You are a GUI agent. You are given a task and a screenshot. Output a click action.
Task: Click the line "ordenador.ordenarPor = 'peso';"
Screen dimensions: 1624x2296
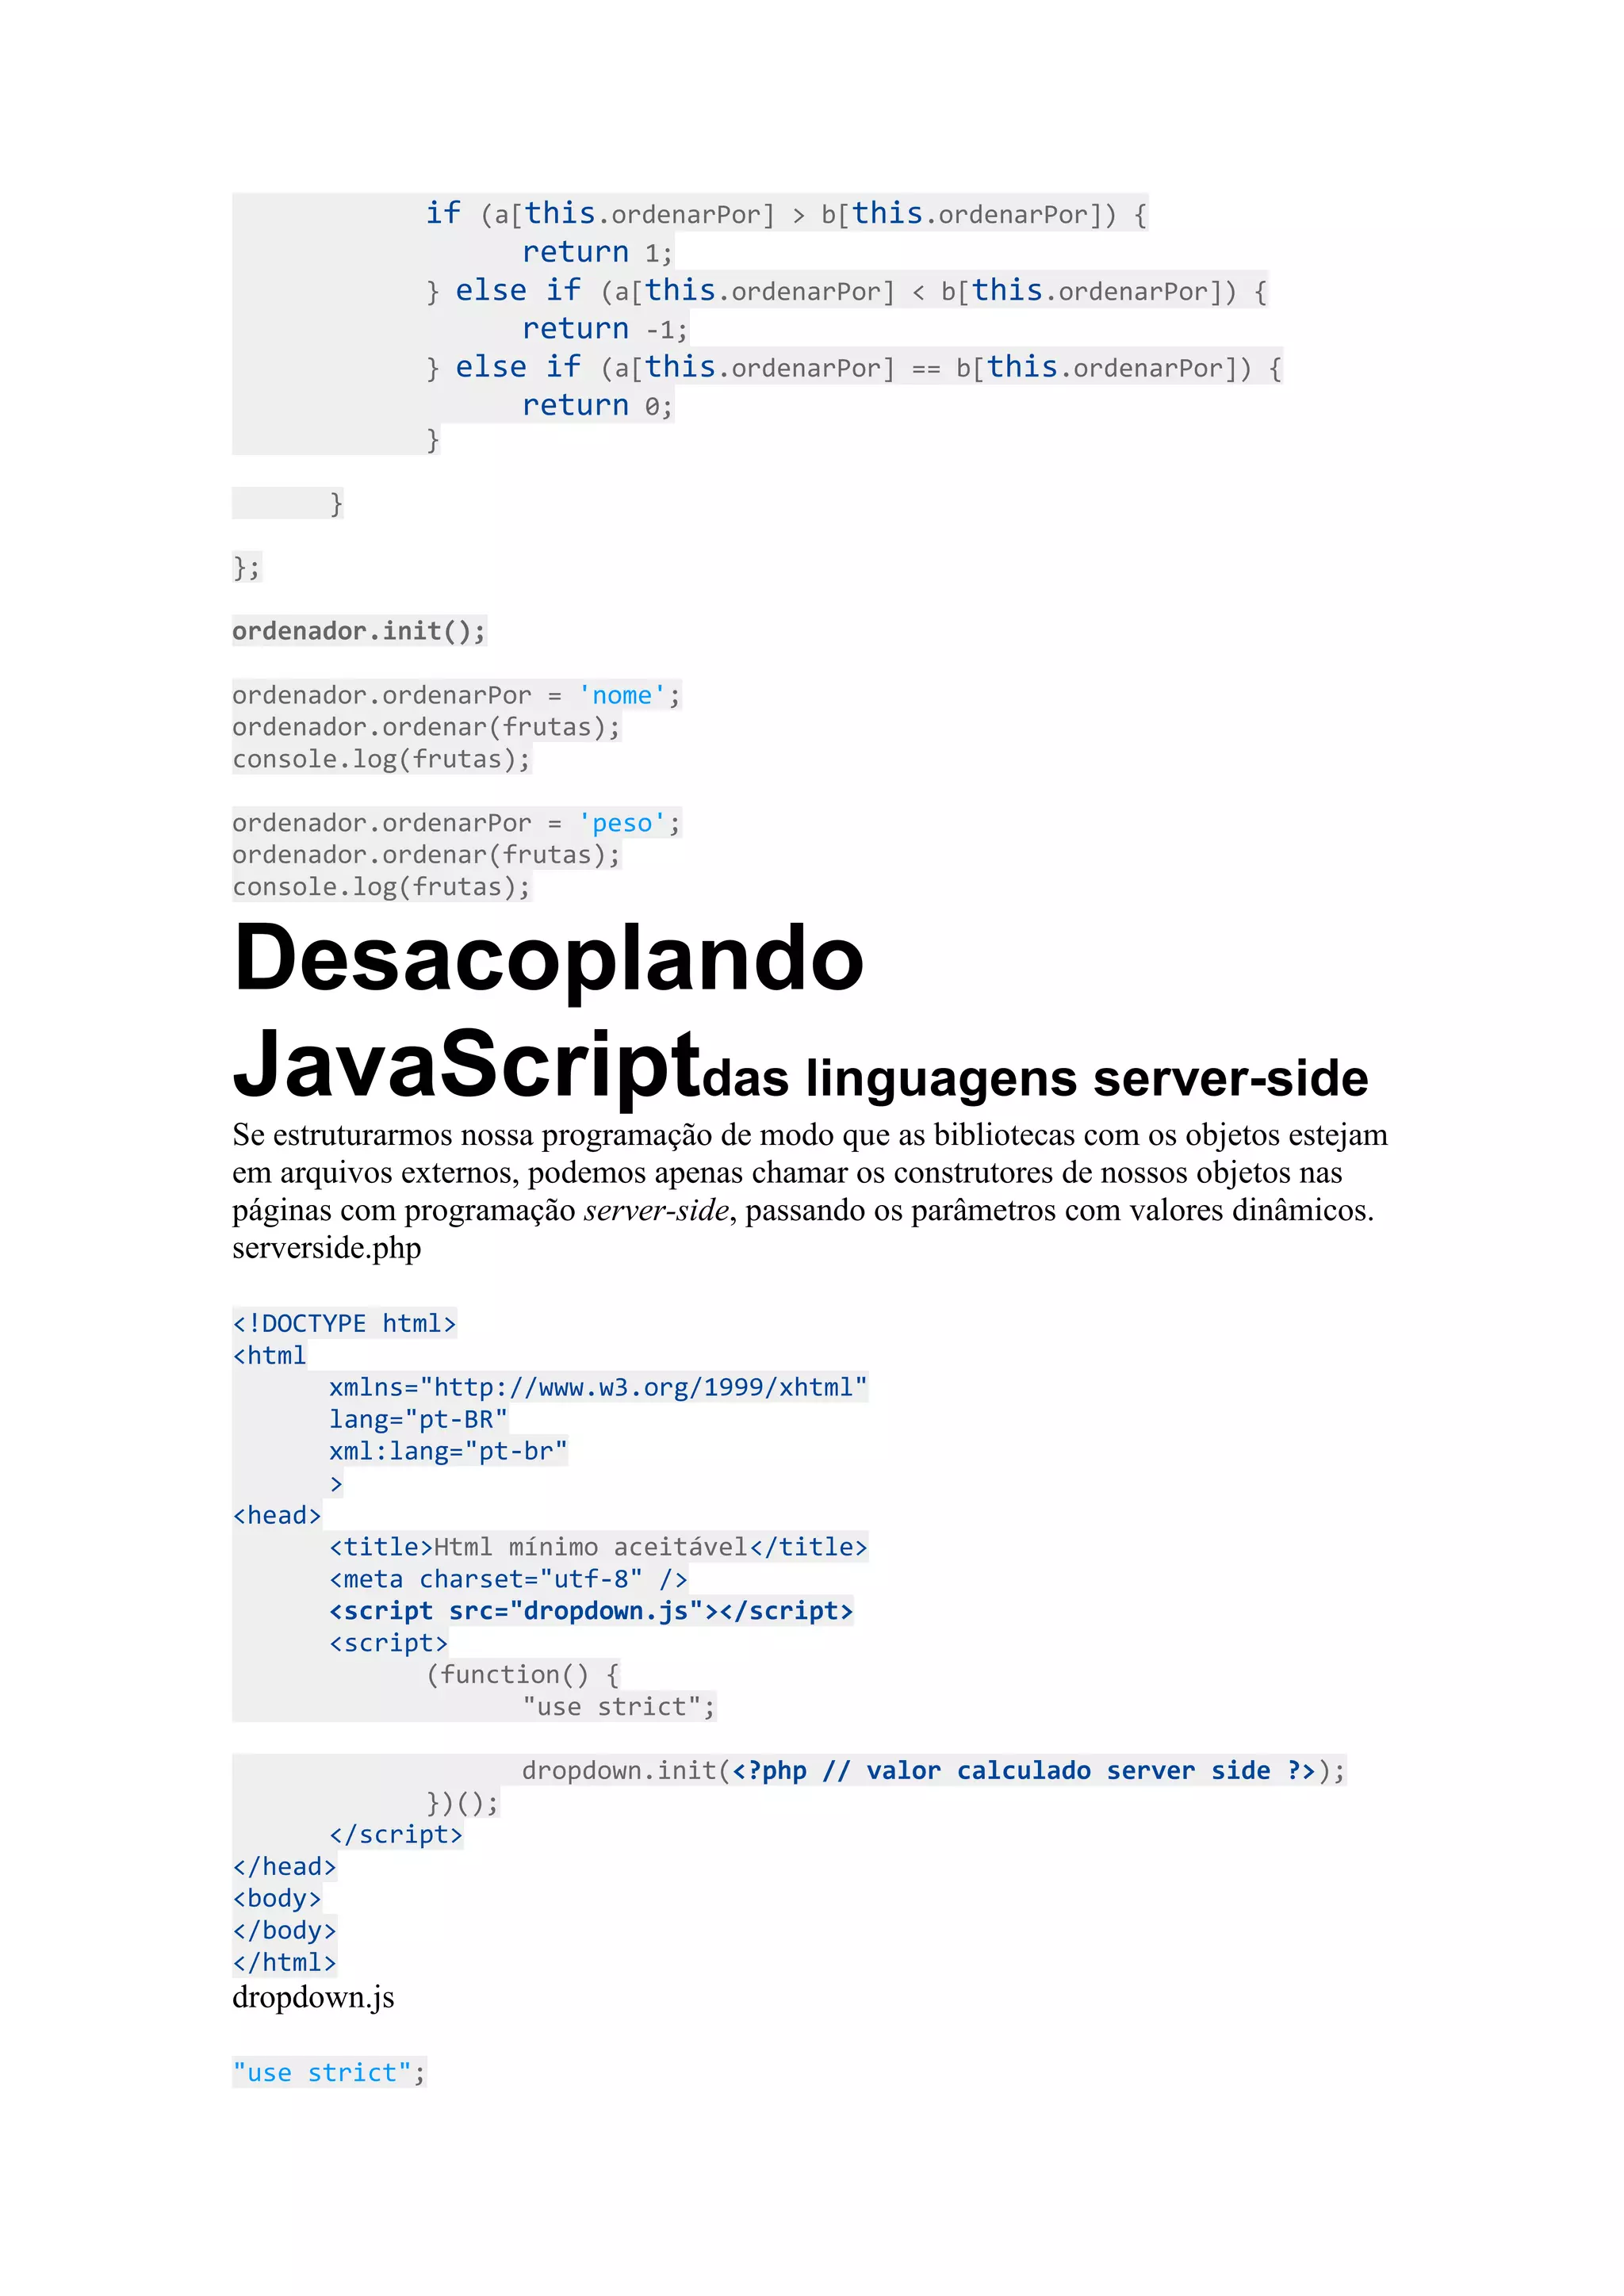tap(457, 823)
